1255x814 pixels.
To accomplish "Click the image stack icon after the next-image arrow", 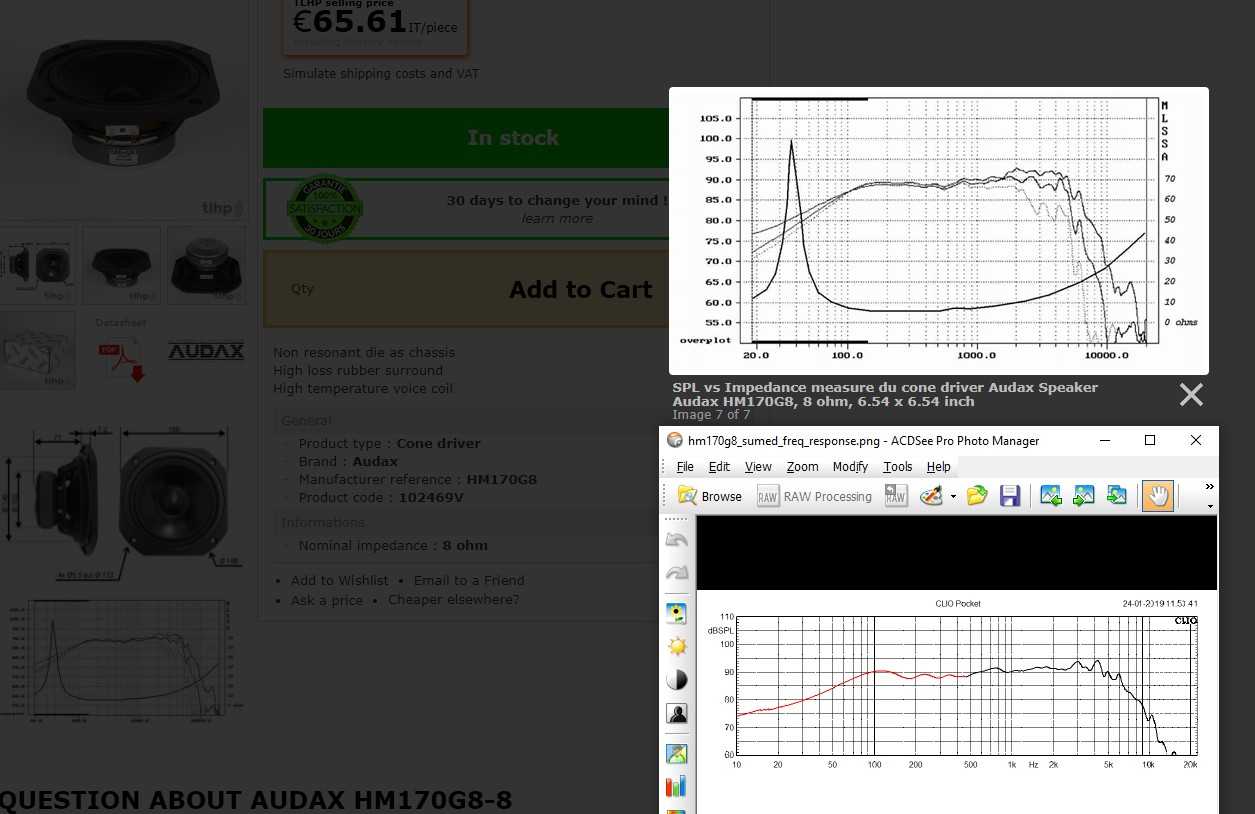I will pyautogui.click(x=1117, y=496).
